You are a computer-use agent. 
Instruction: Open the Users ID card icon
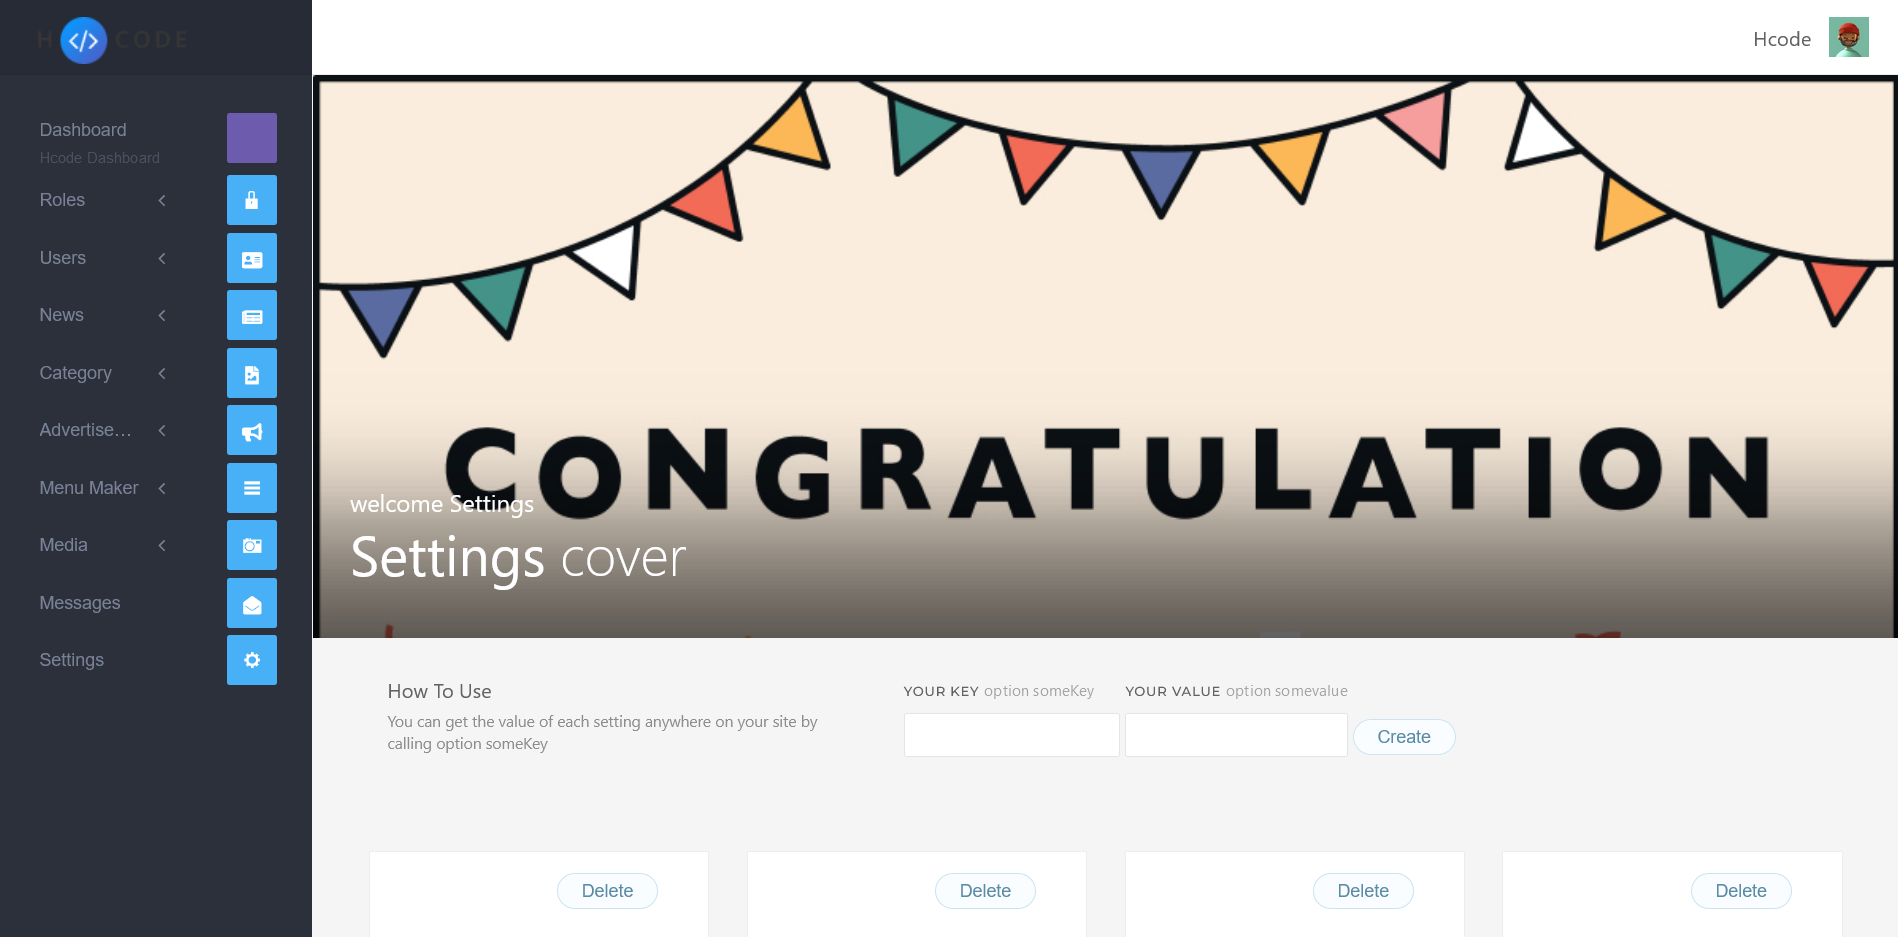(252, 258)
